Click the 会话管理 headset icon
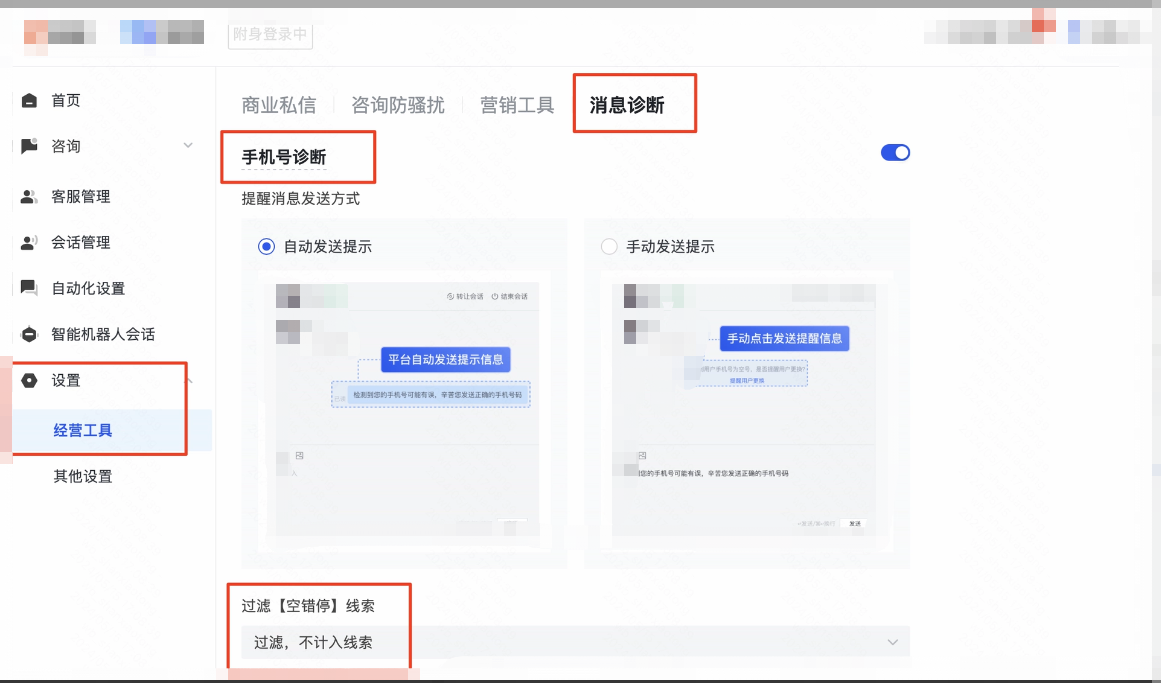 tap(30, 242)
